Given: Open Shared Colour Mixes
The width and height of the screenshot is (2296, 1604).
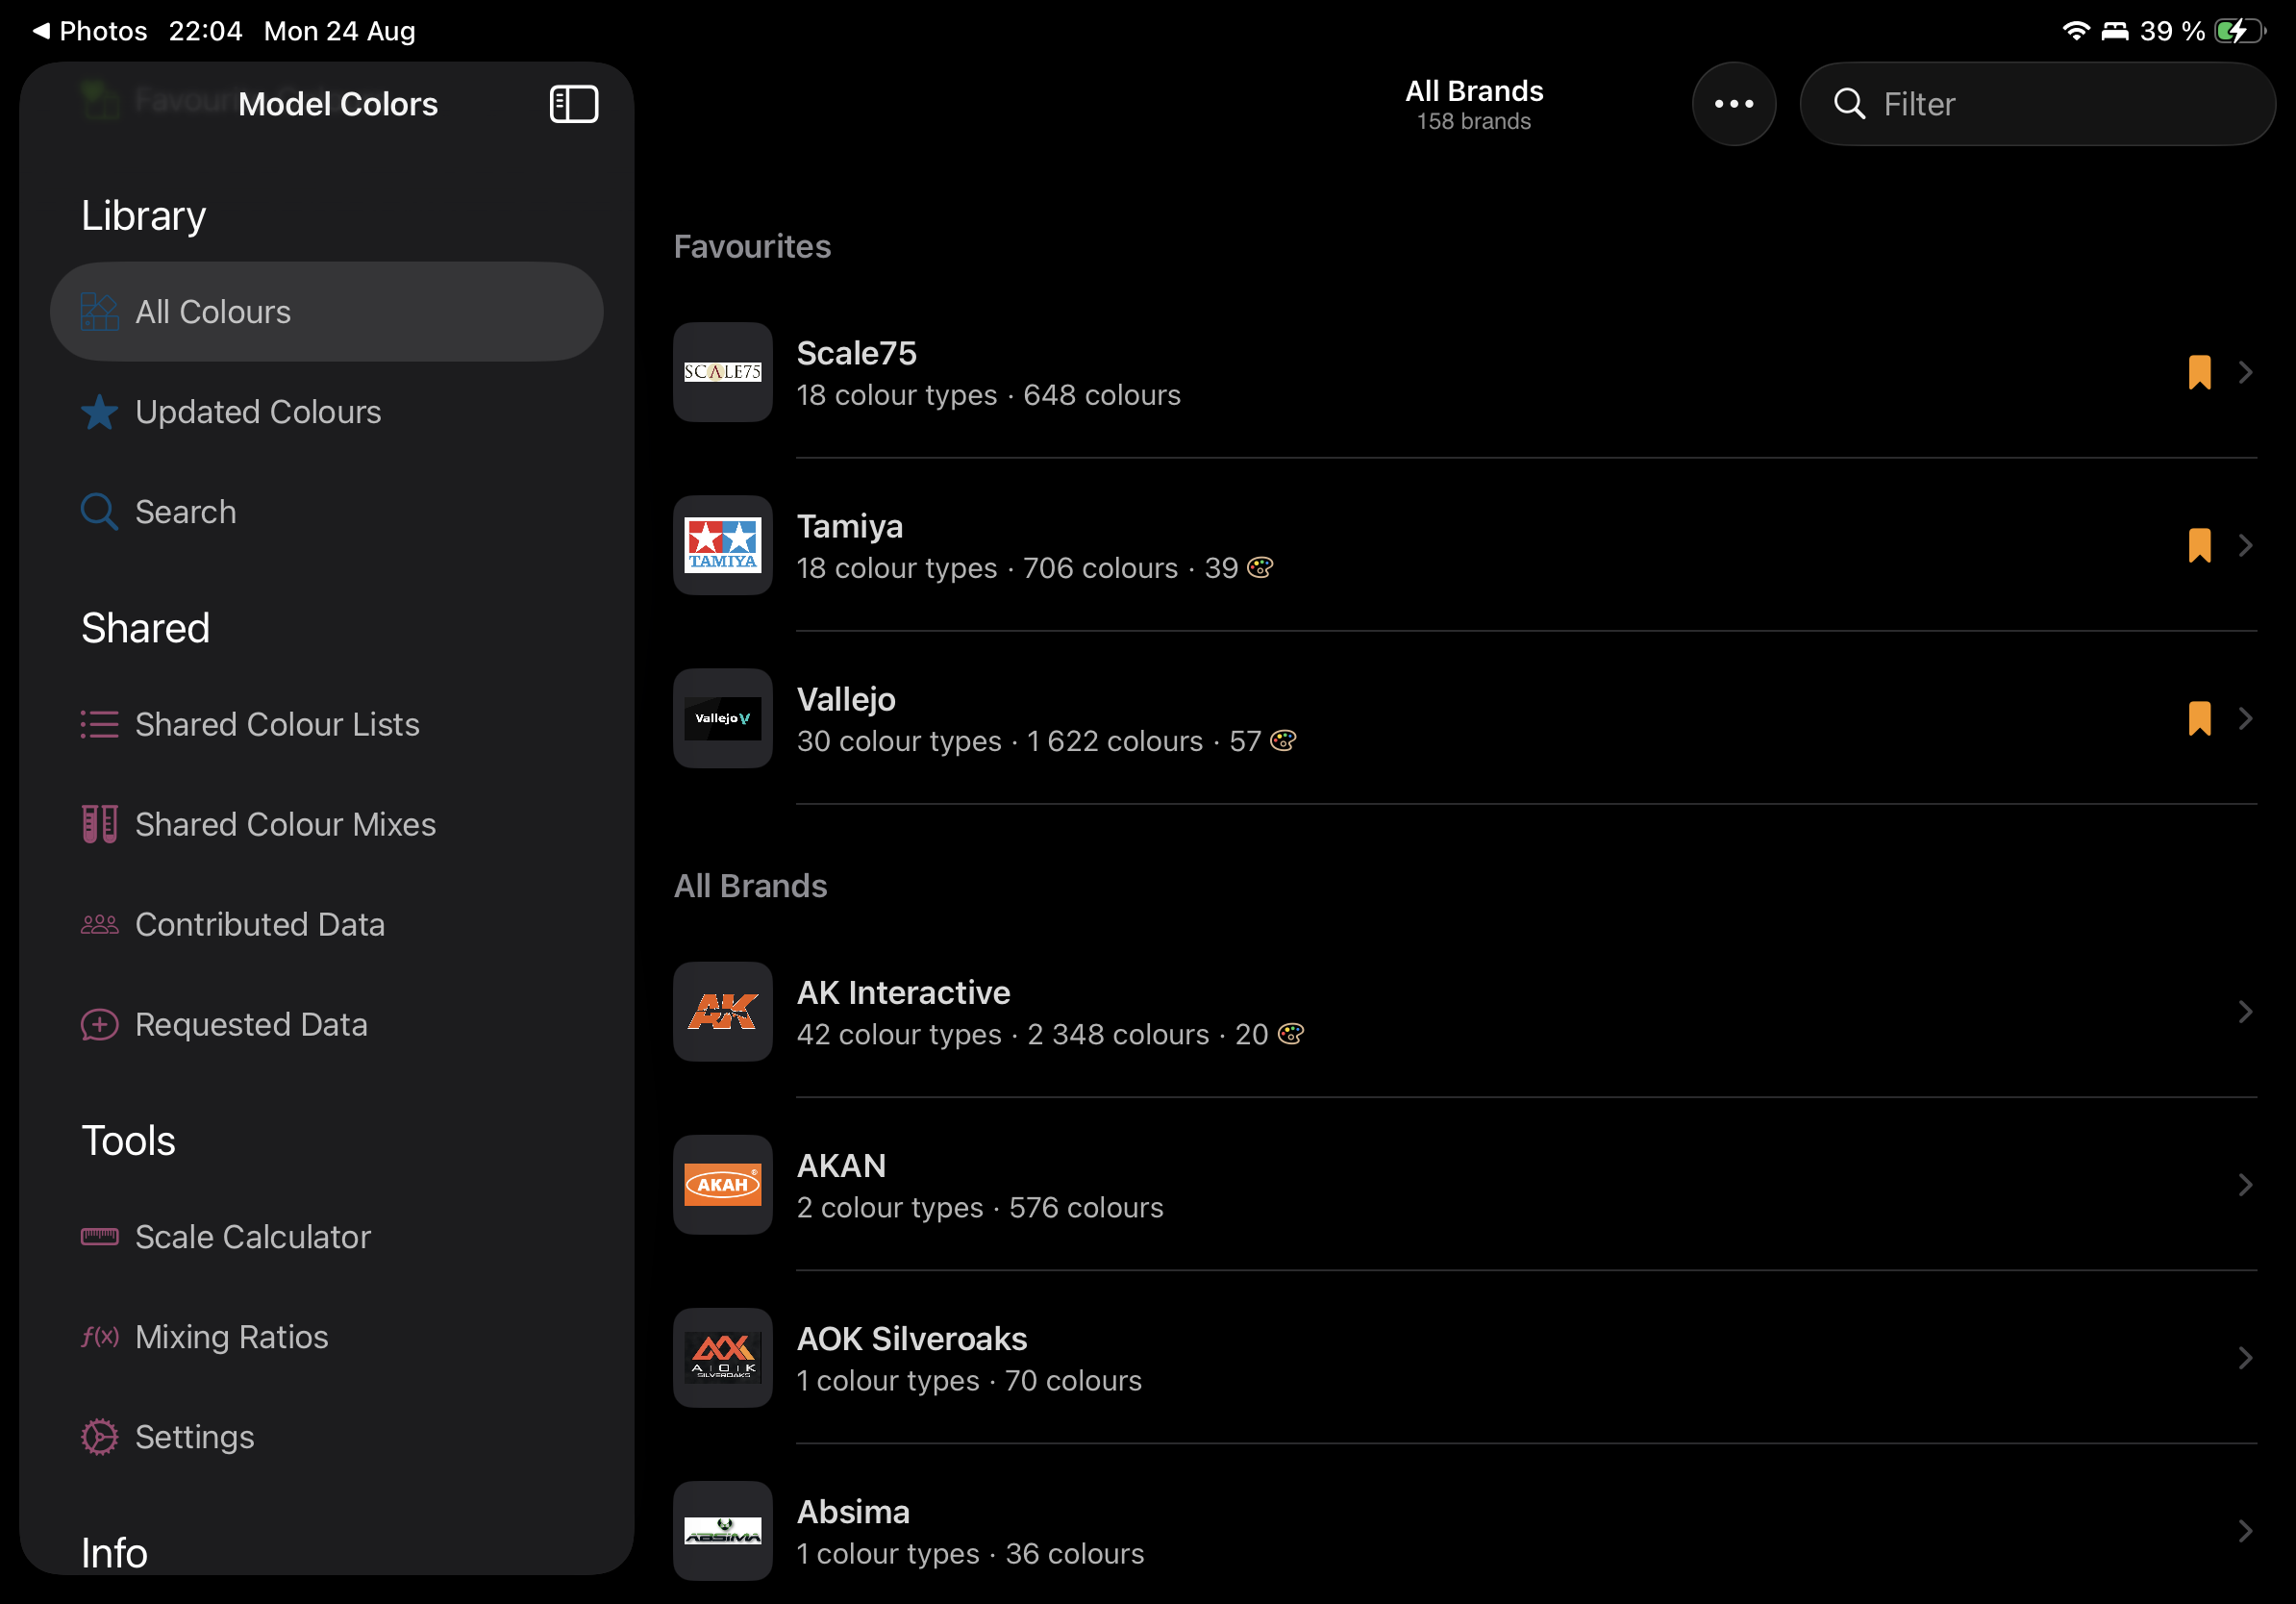Looking at the screenshot, I should click(x=327, y=824).
